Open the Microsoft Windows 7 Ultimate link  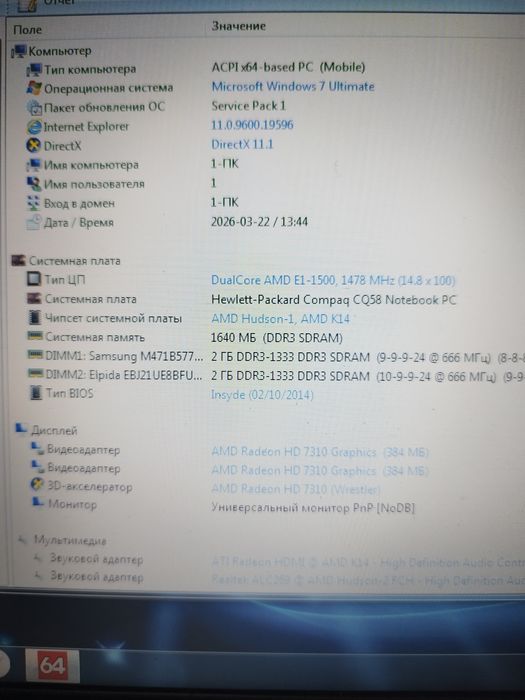point(293,87)
